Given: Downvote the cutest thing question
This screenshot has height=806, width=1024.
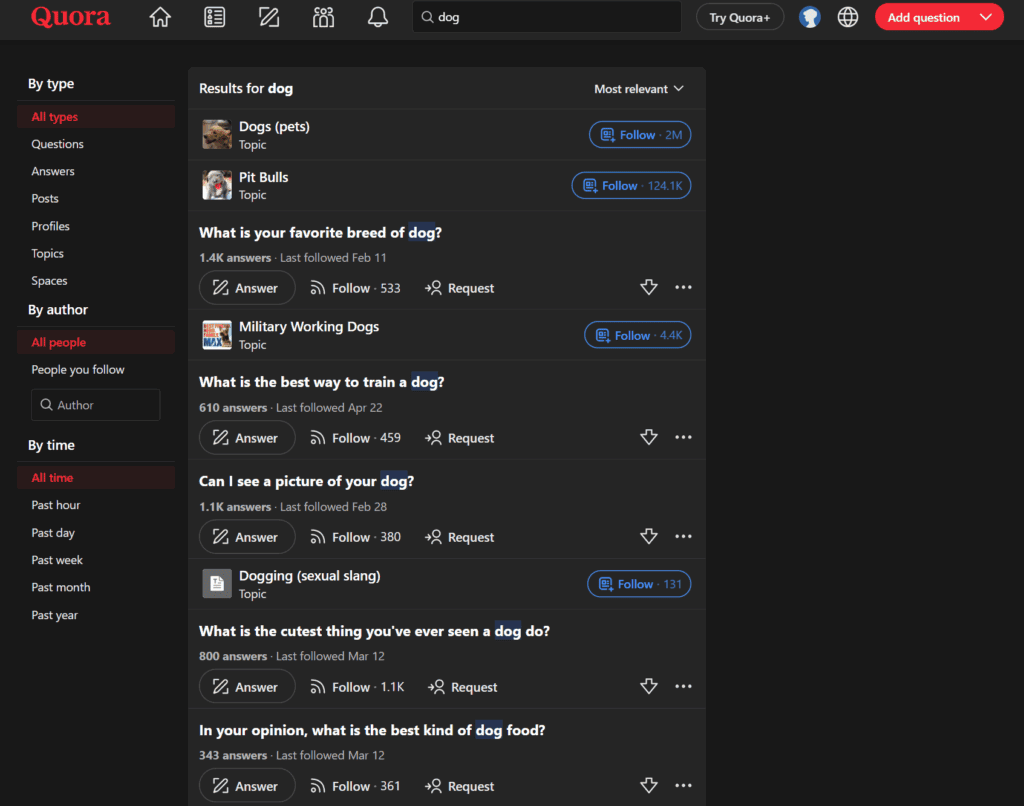Looking at the screenshot, I should coord(648,686).
